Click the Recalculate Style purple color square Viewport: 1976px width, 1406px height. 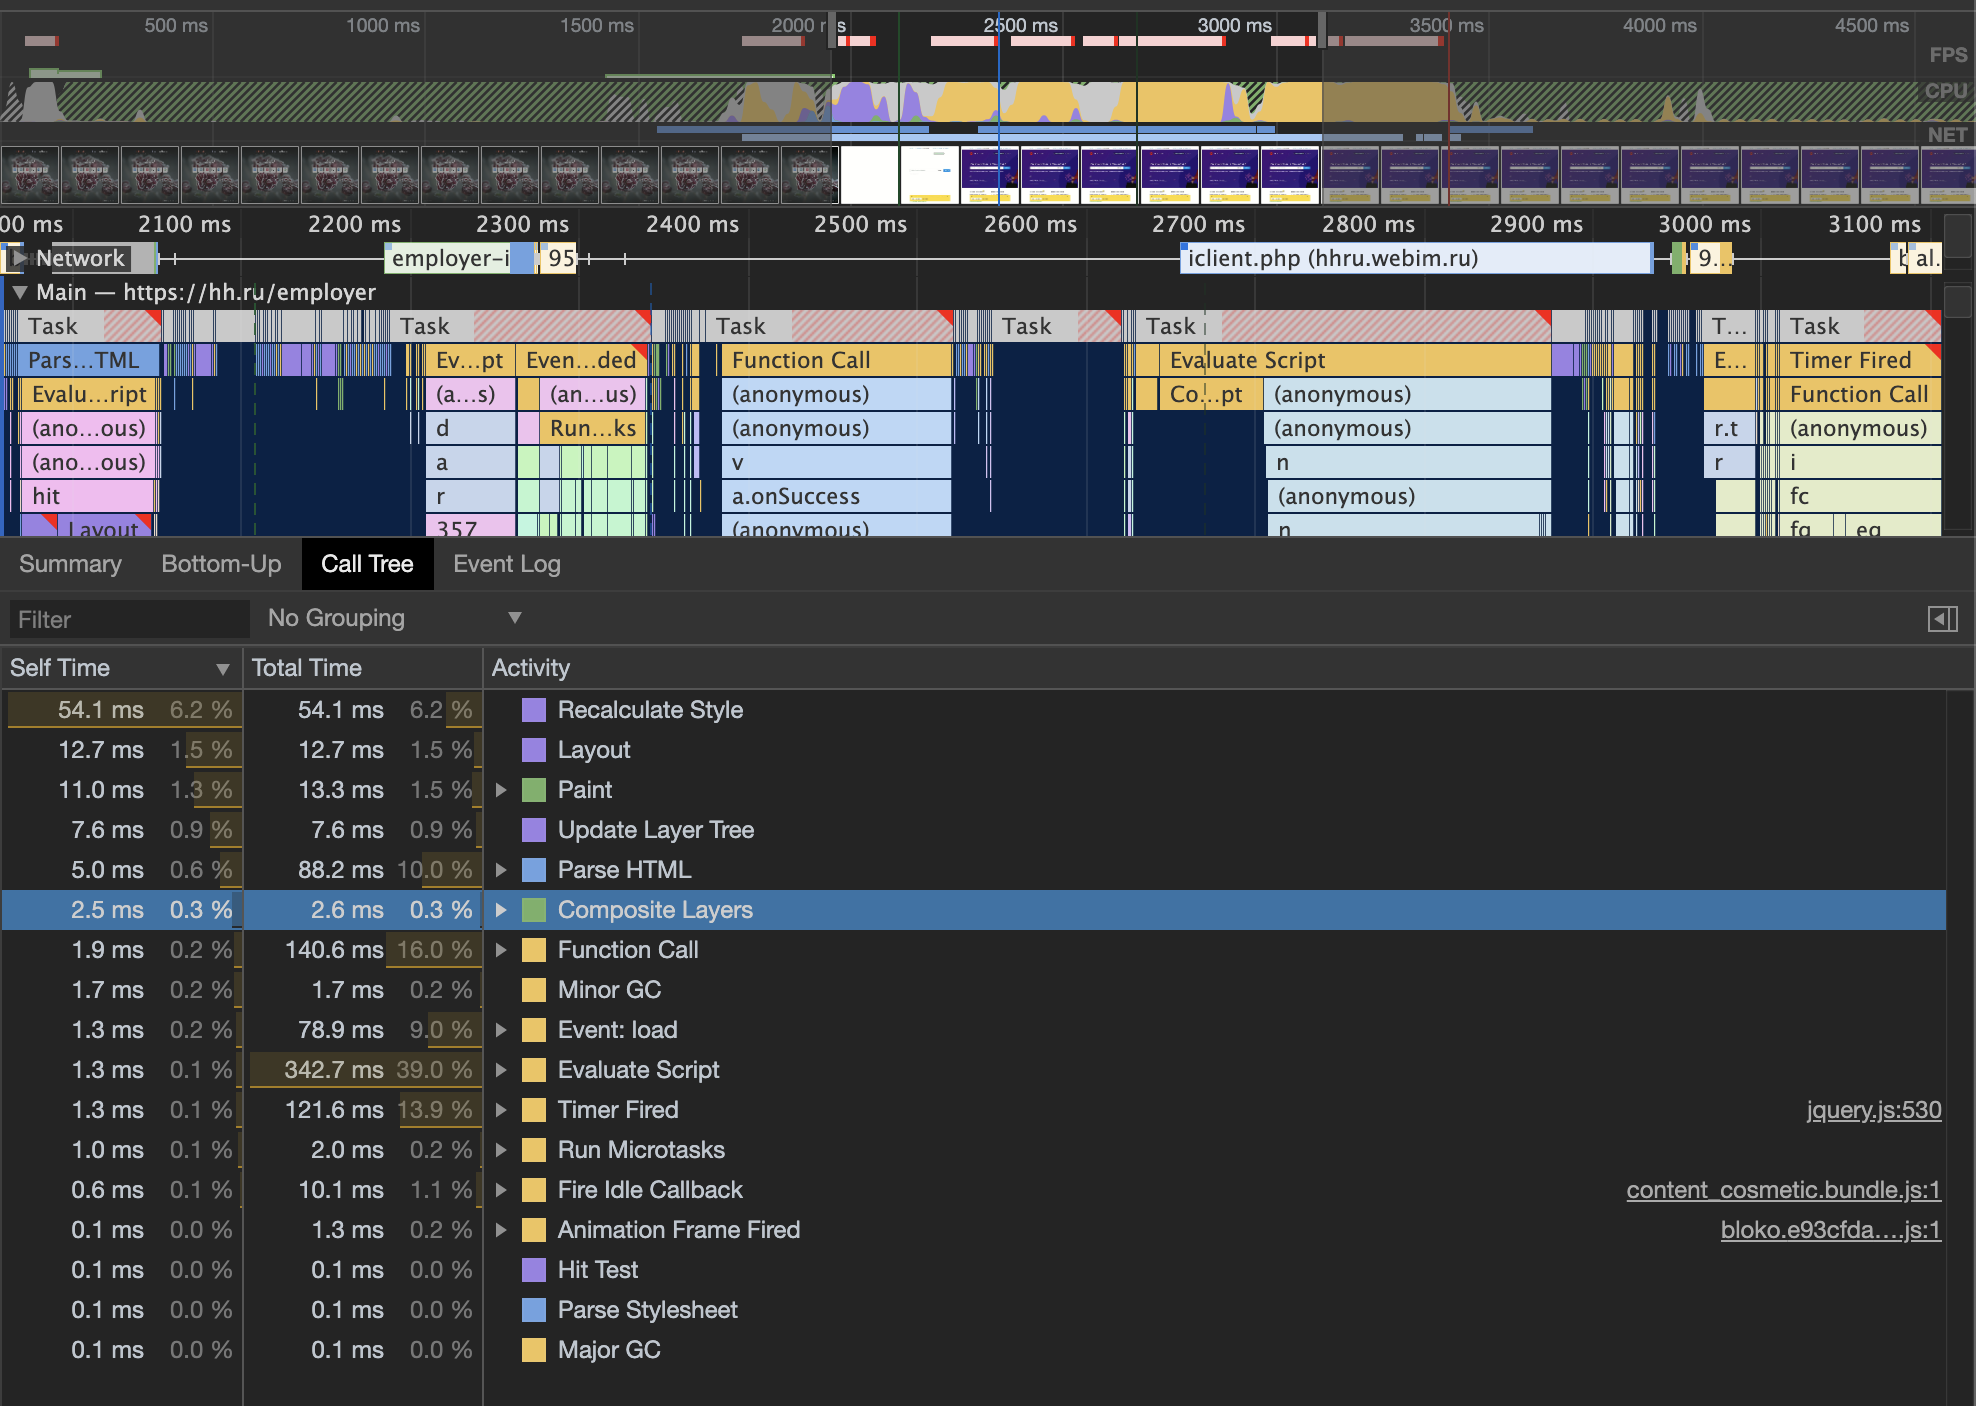tap(534, 710)
